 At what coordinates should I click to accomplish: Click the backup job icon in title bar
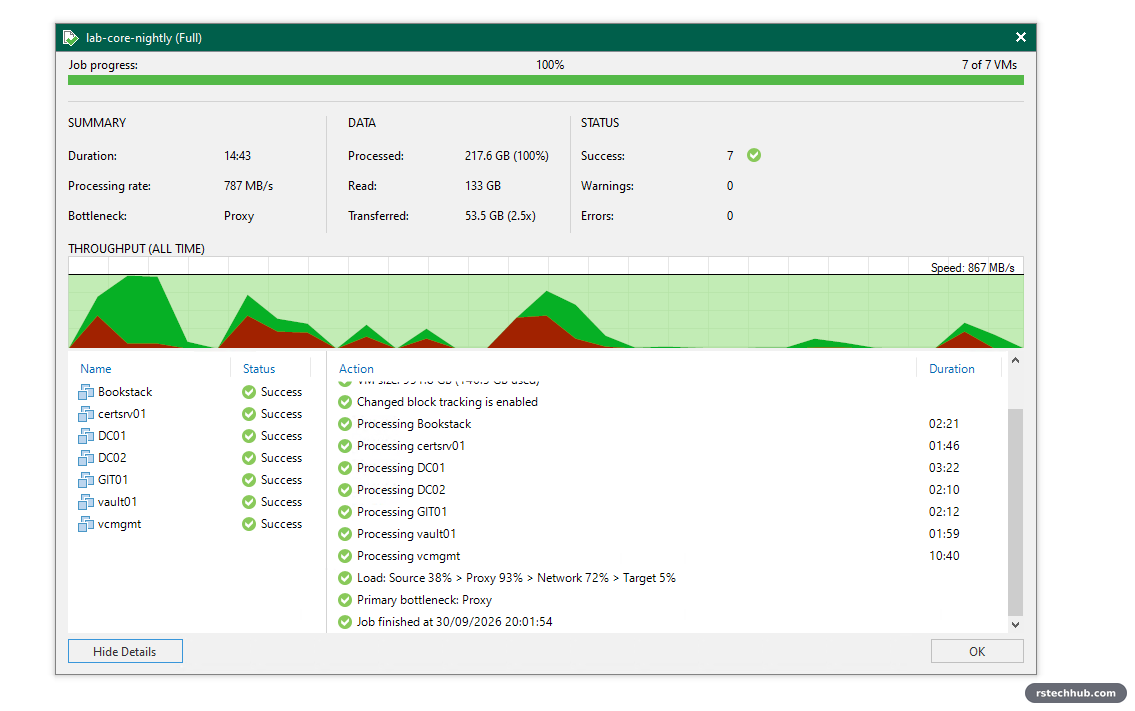[x=70, y=38]
